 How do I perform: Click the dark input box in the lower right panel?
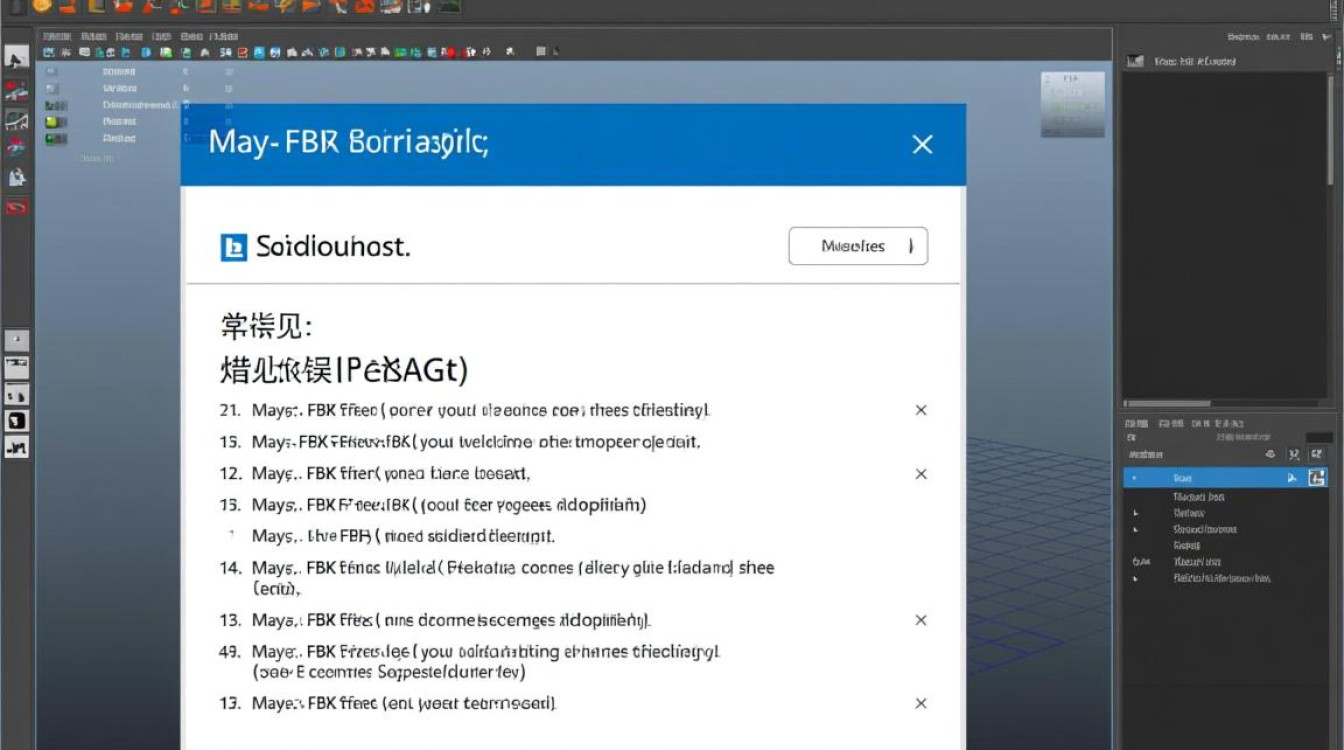point(1319,438)
